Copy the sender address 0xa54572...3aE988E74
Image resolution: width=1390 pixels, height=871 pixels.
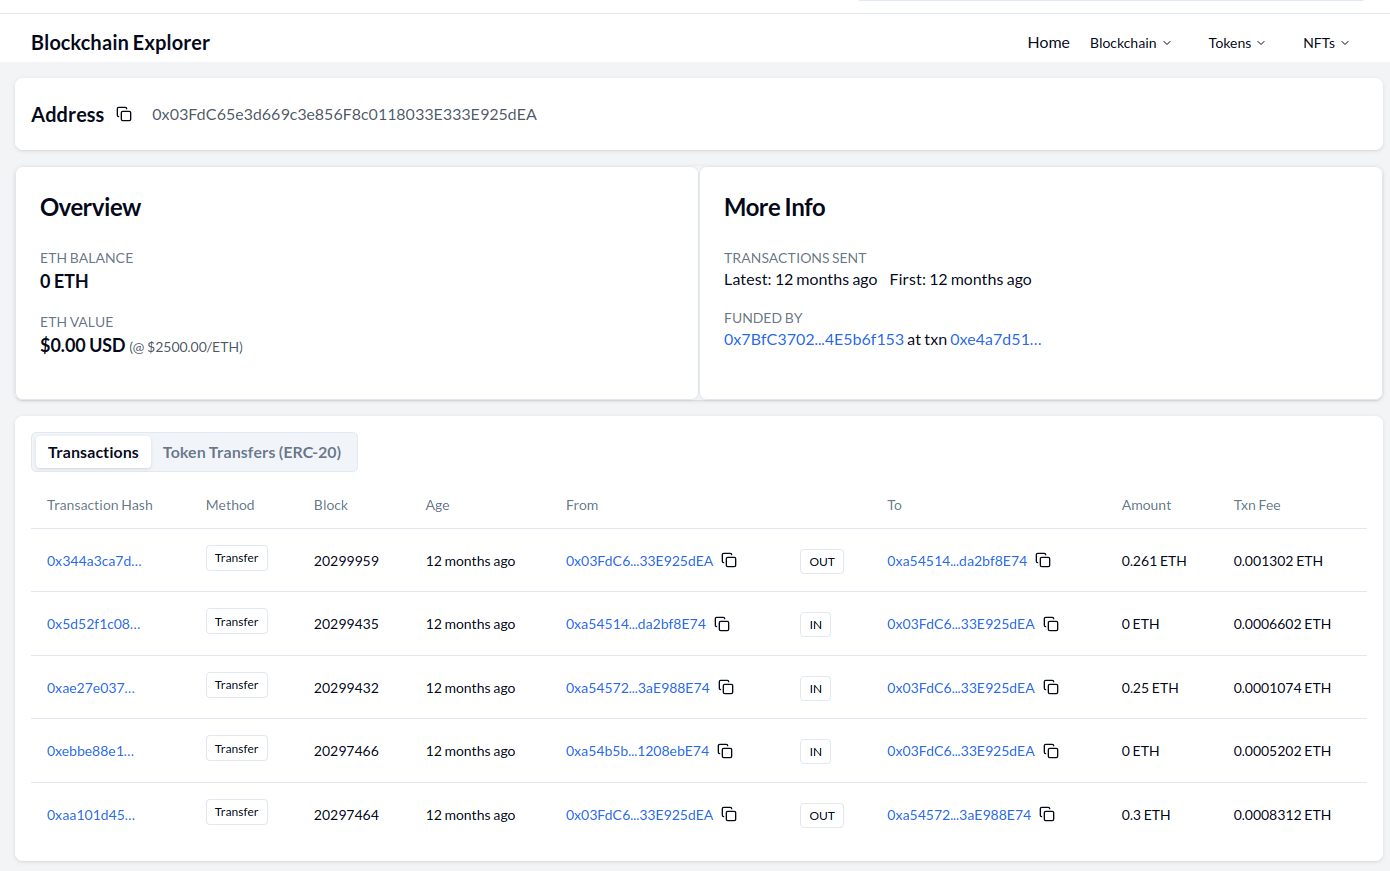(725, 687)
